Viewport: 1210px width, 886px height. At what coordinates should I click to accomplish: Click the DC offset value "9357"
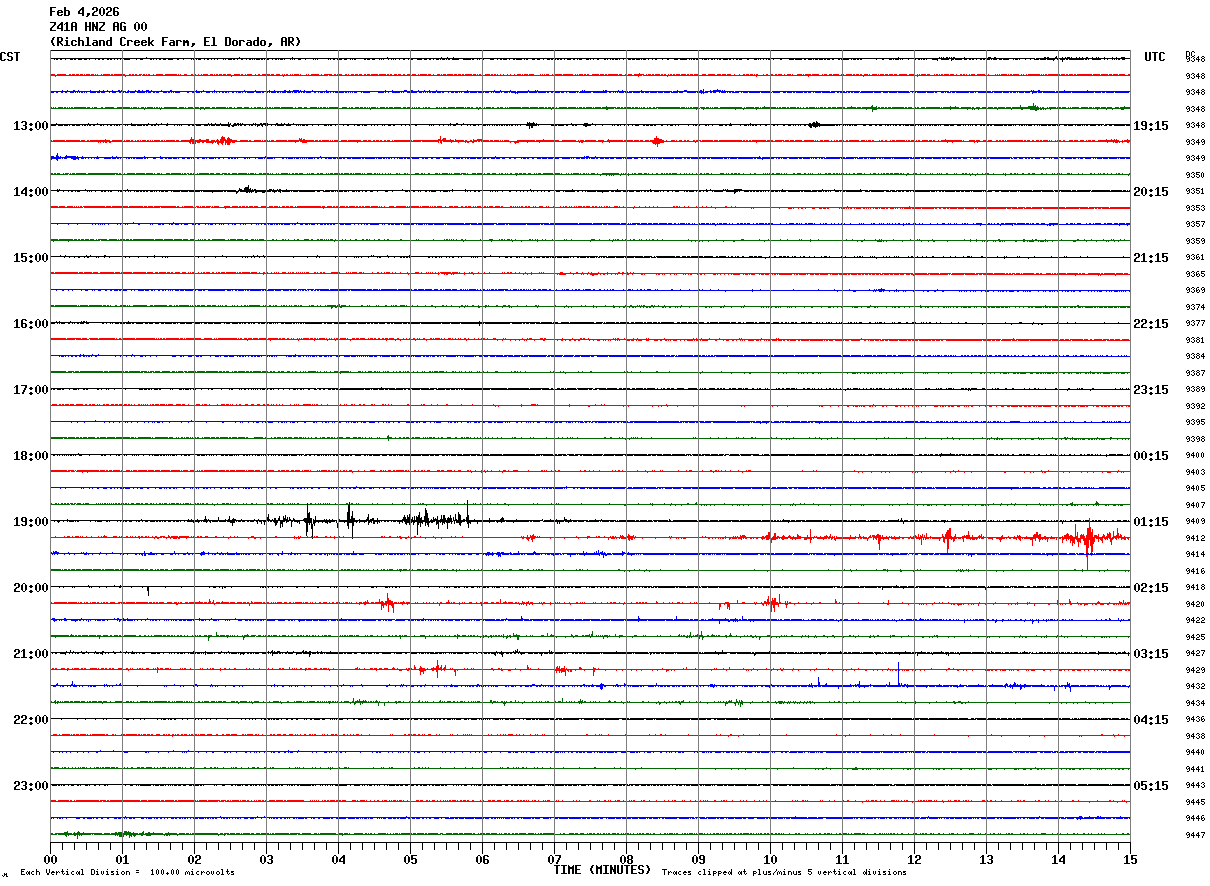pyautogui.click(x=1195, y=225)
